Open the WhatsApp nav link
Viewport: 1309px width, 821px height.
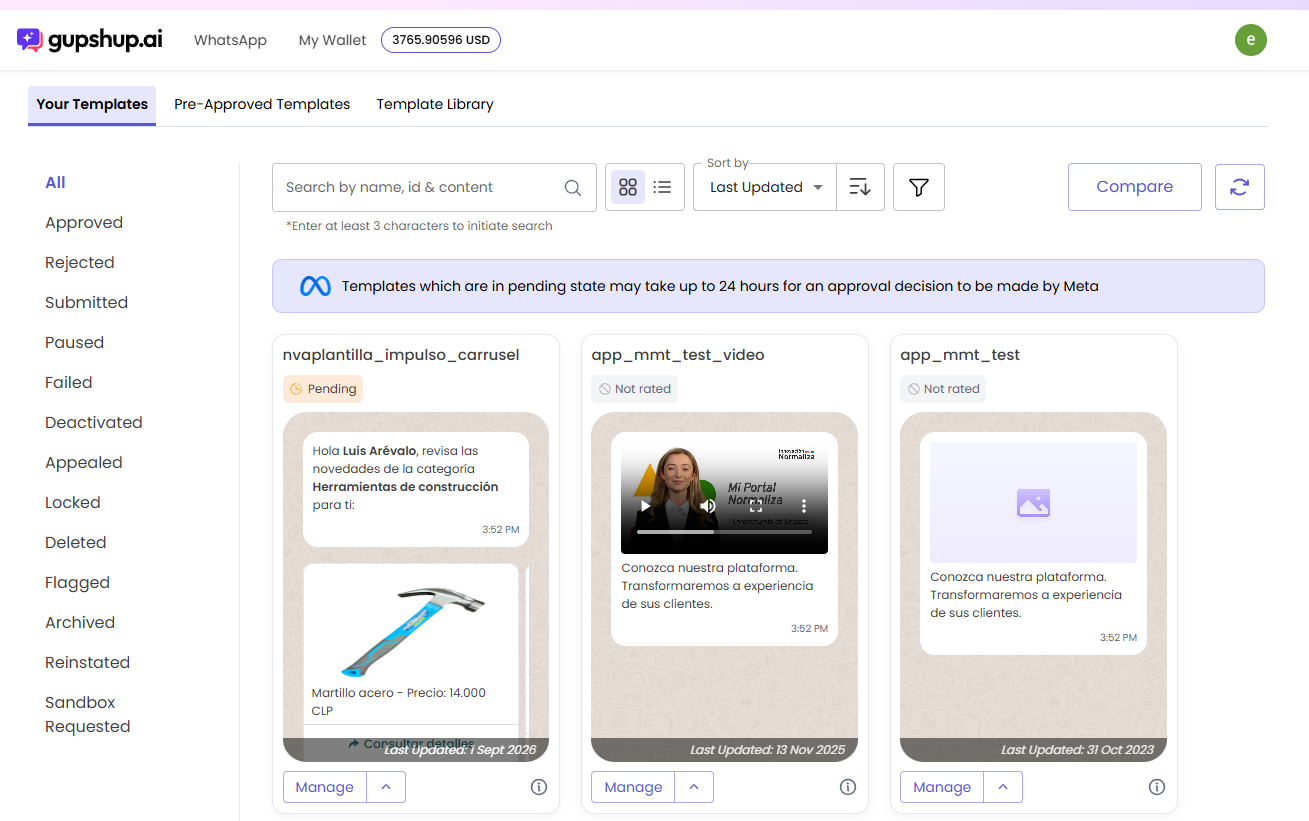pyautogui.click(x=230, y=40)
